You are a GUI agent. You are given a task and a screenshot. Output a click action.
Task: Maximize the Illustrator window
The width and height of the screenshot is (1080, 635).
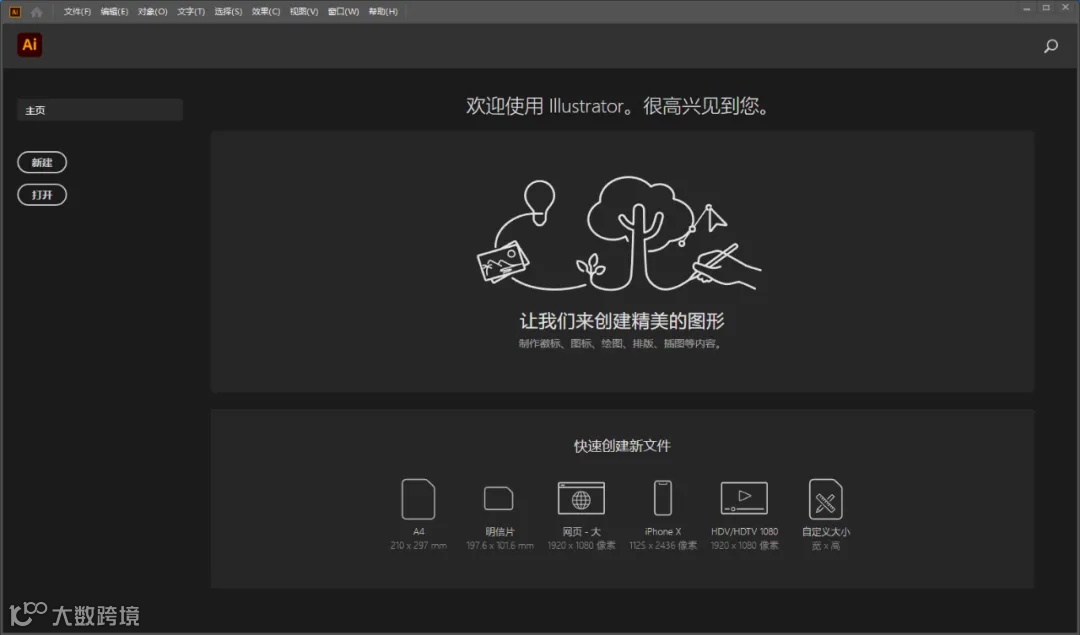(x=1046, y=8)
